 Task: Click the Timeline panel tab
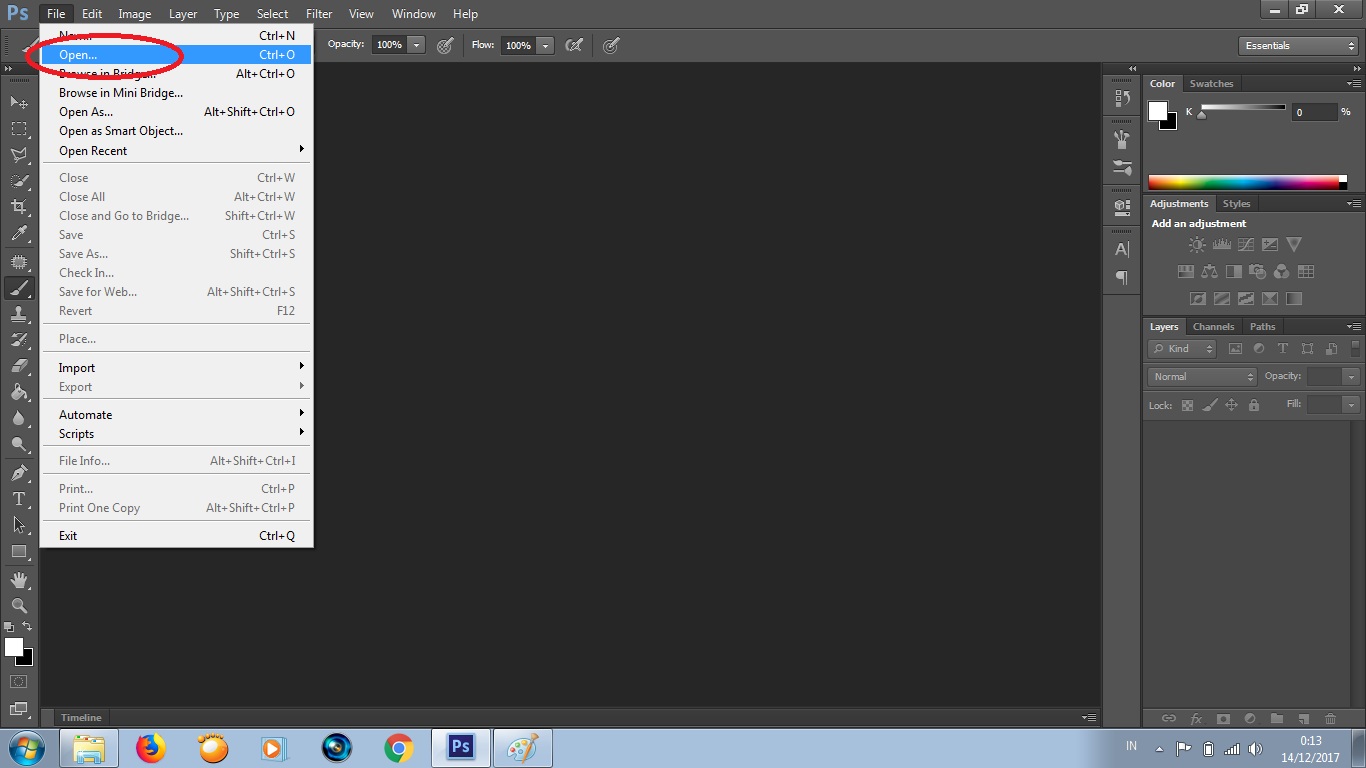[x=81, y=717]
